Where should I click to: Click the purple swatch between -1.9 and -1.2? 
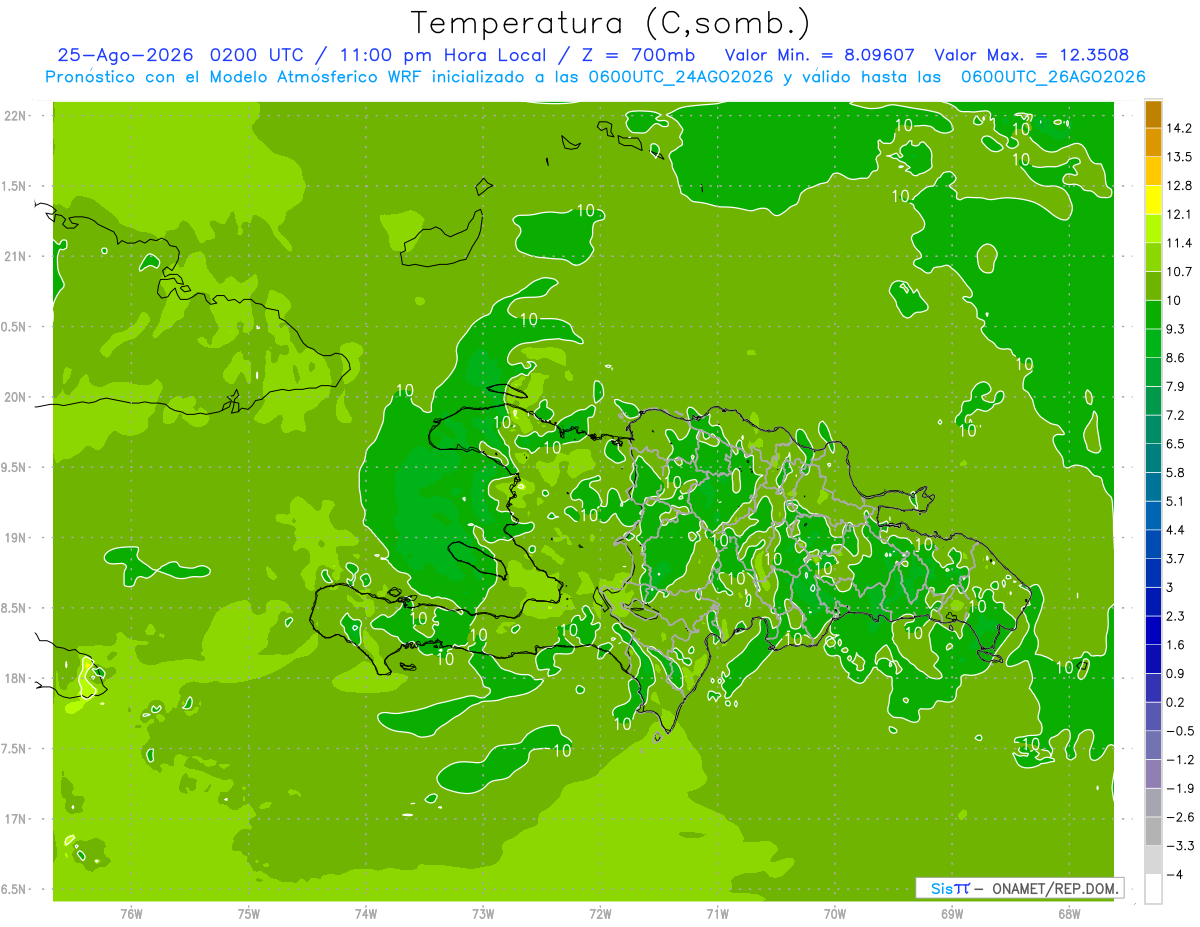pos(1152,773)
